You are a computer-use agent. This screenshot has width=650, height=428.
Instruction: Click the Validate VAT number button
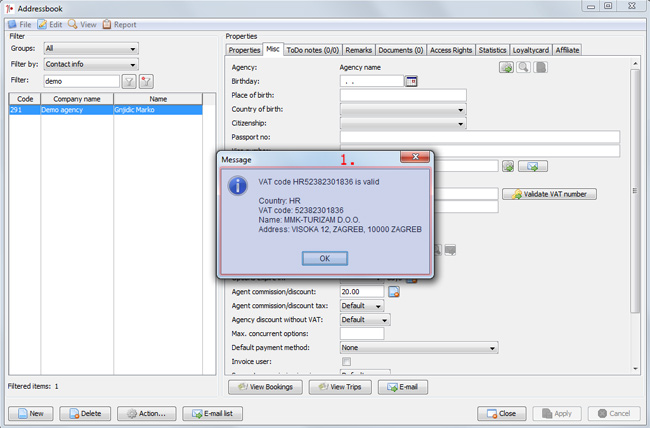(x=549, y=194)
